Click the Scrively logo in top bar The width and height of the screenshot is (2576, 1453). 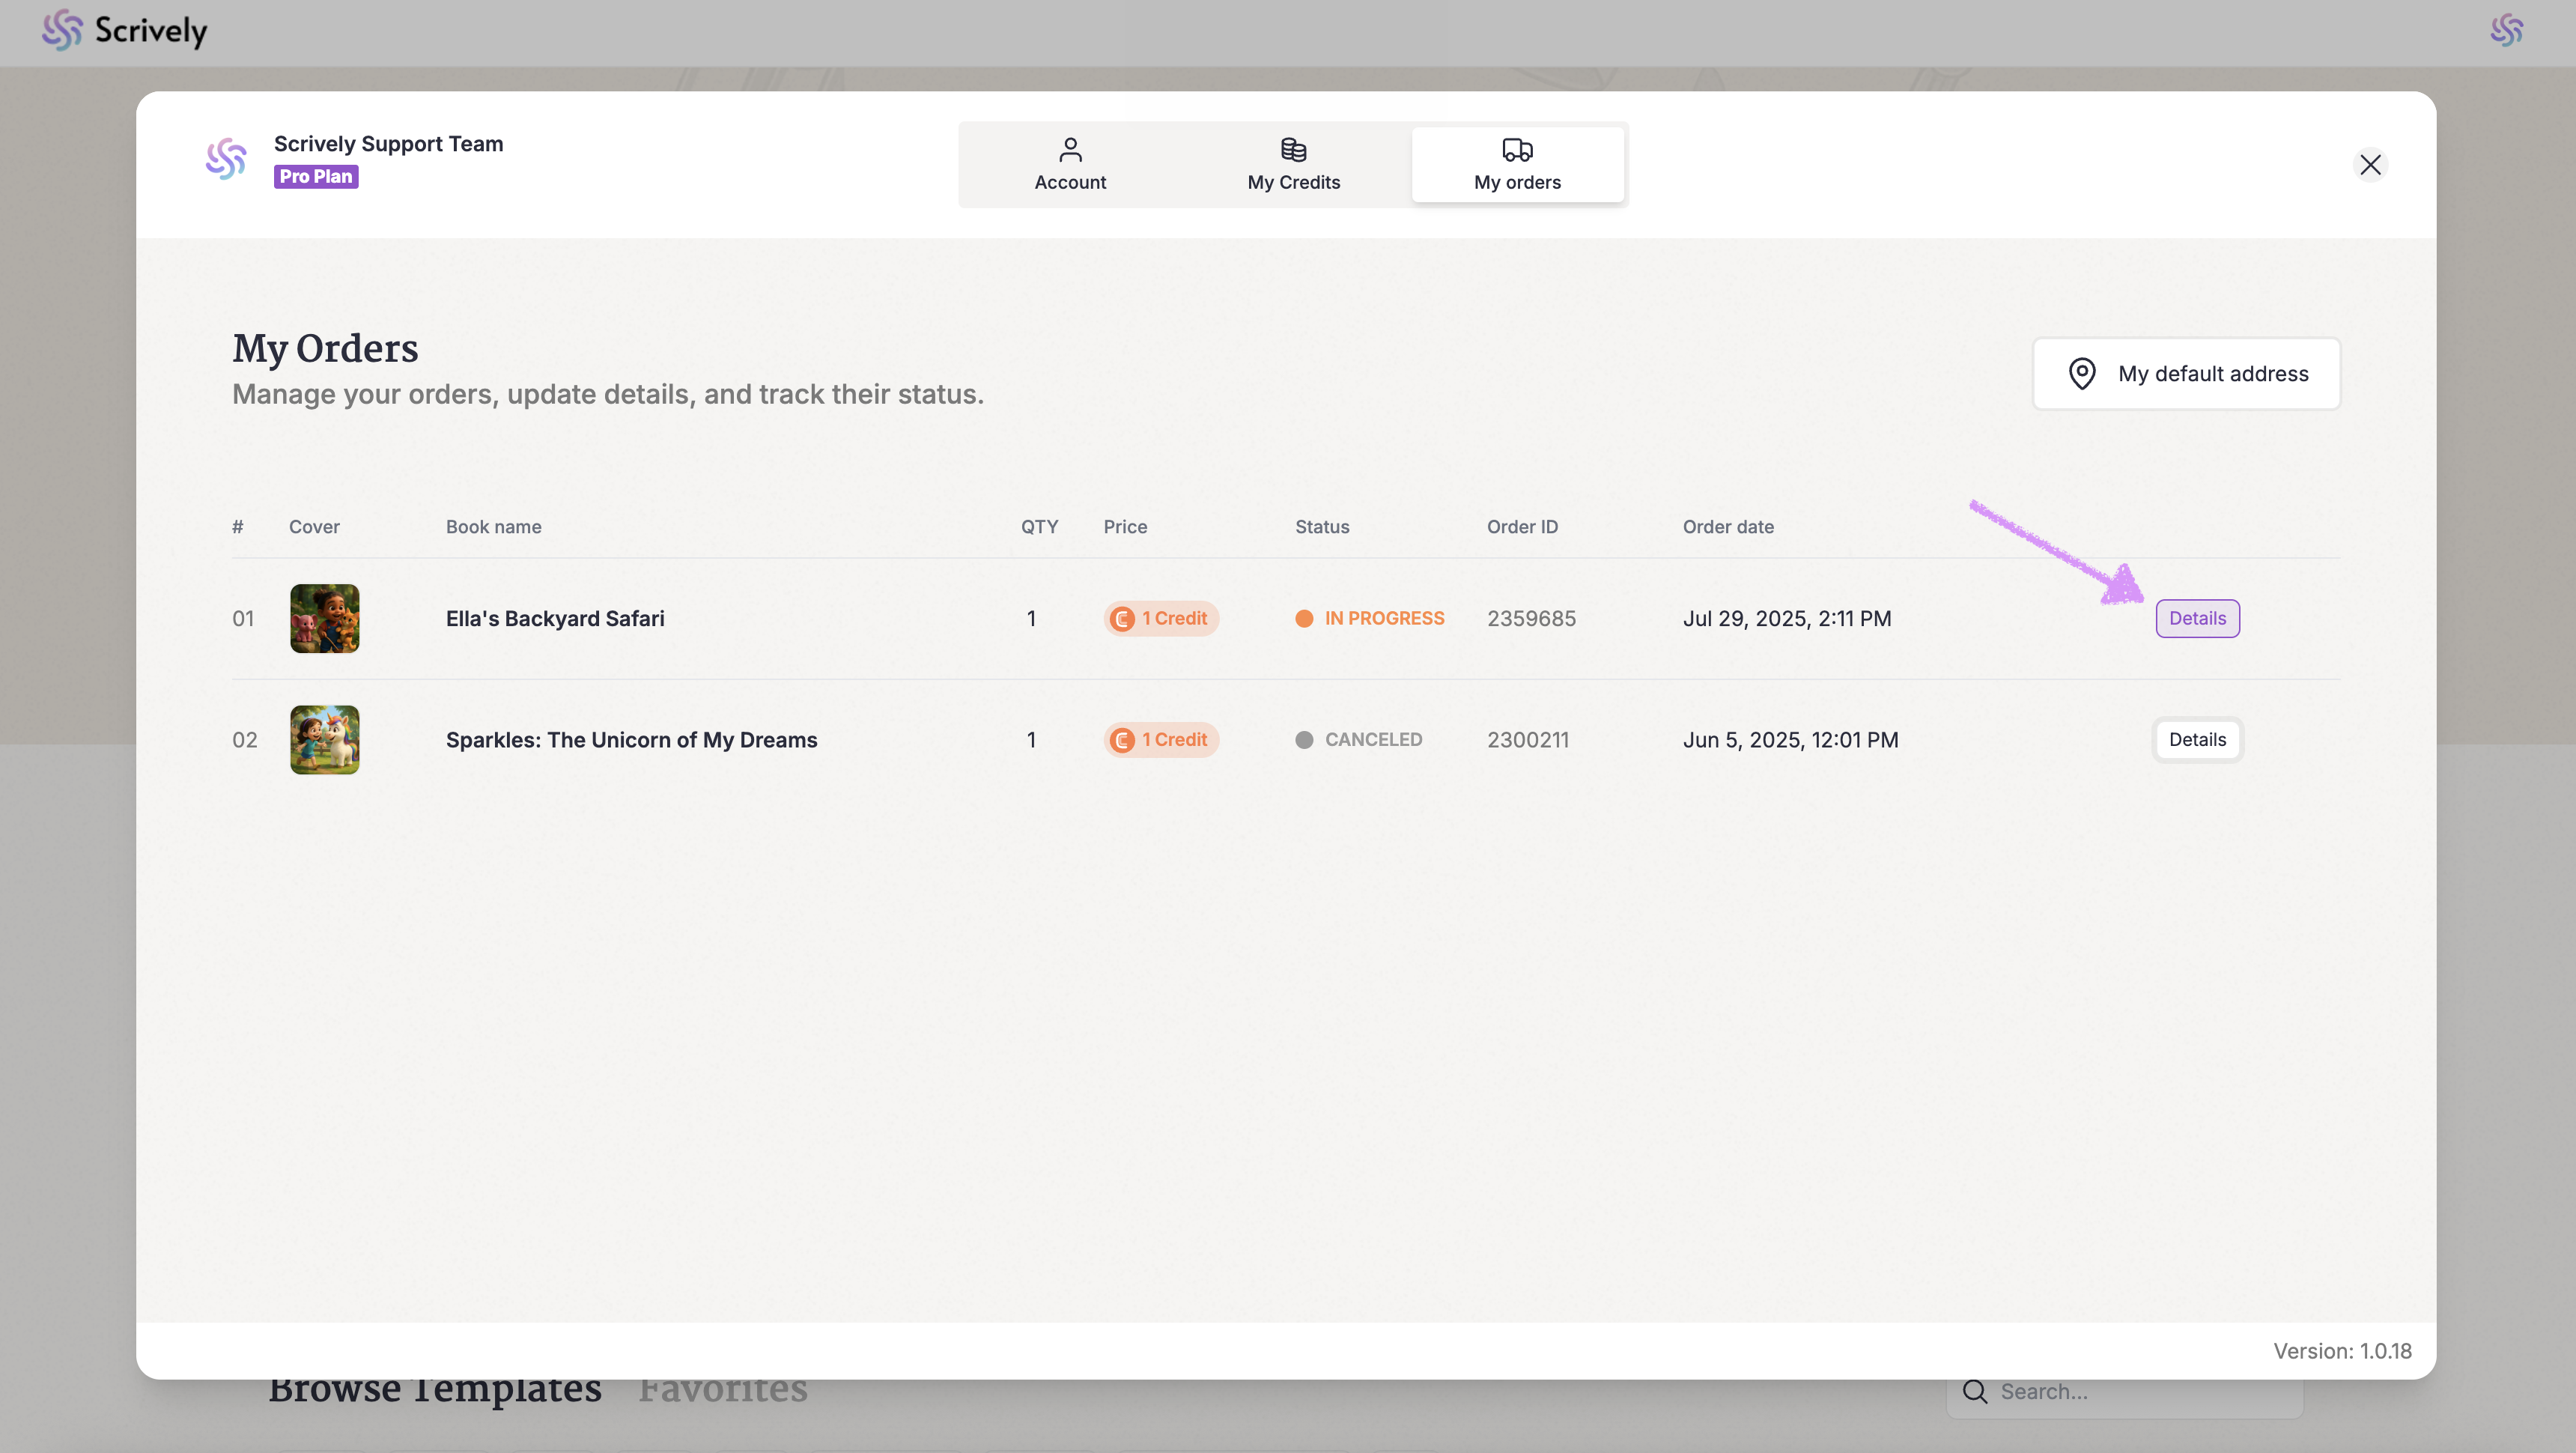coord(124,31)
